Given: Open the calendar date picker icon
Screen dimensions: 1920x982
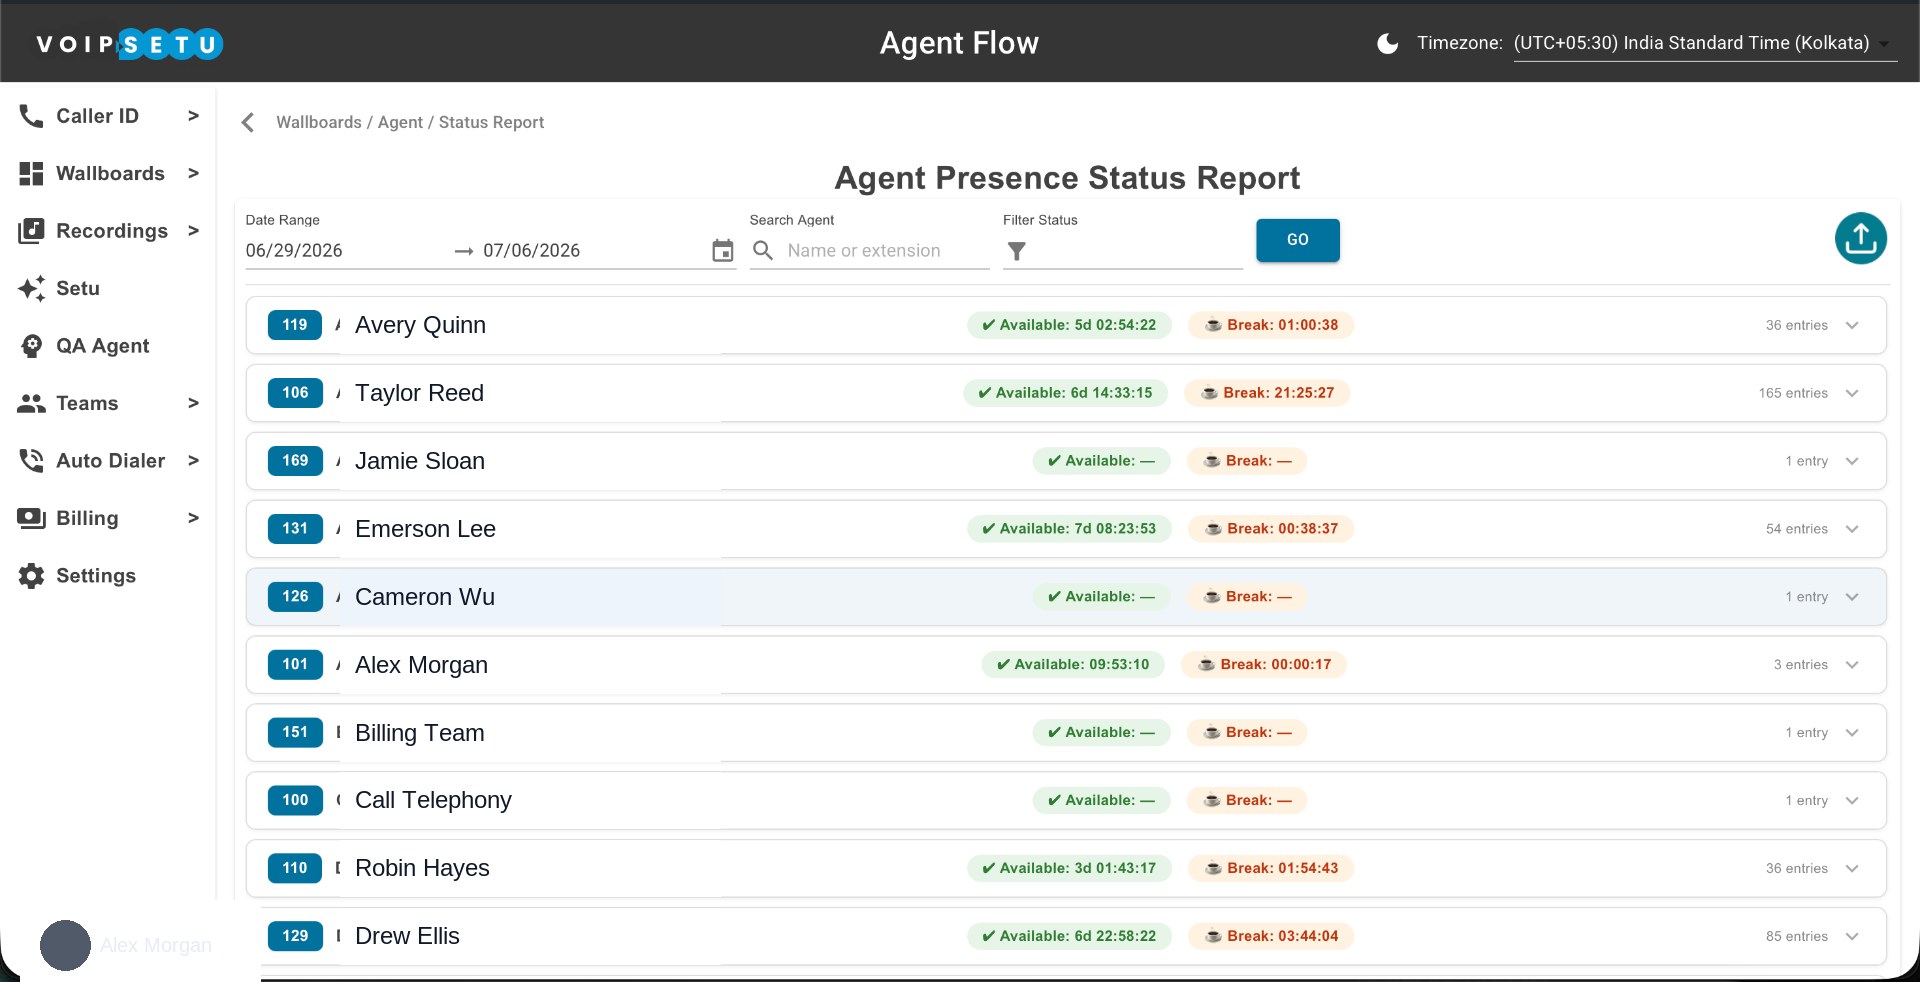Looking at the screenshot, I should point(722,251).
